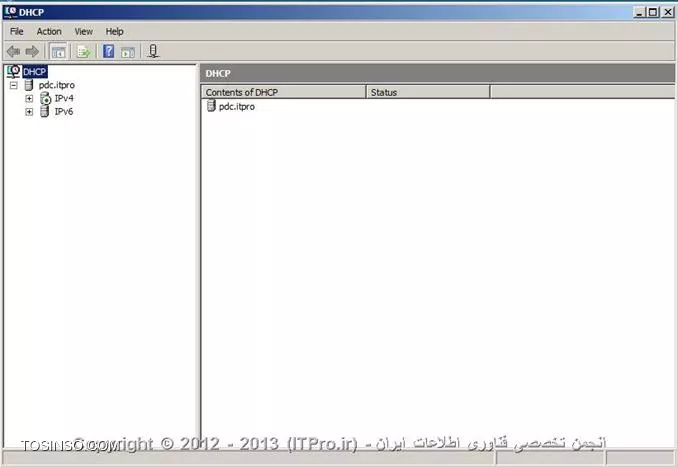This screenshot has height=467, width=678.
Task: Open the File menu
Action: click(16, 32)
